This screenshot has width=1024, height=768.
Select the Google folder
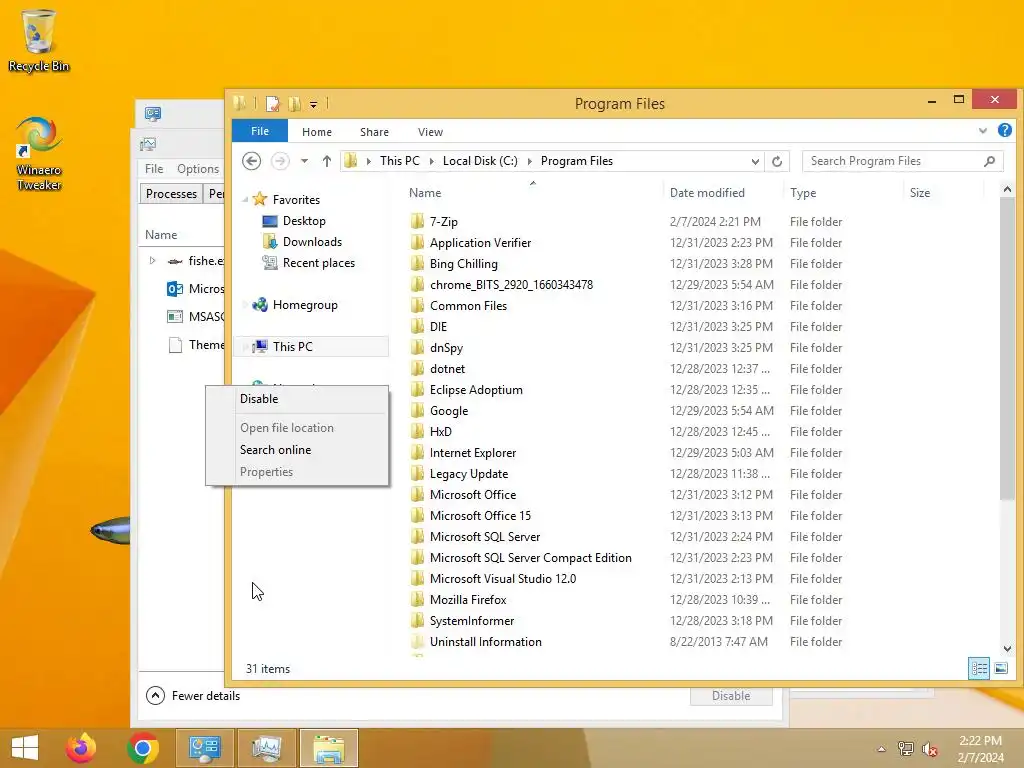(x=449, y=411)
